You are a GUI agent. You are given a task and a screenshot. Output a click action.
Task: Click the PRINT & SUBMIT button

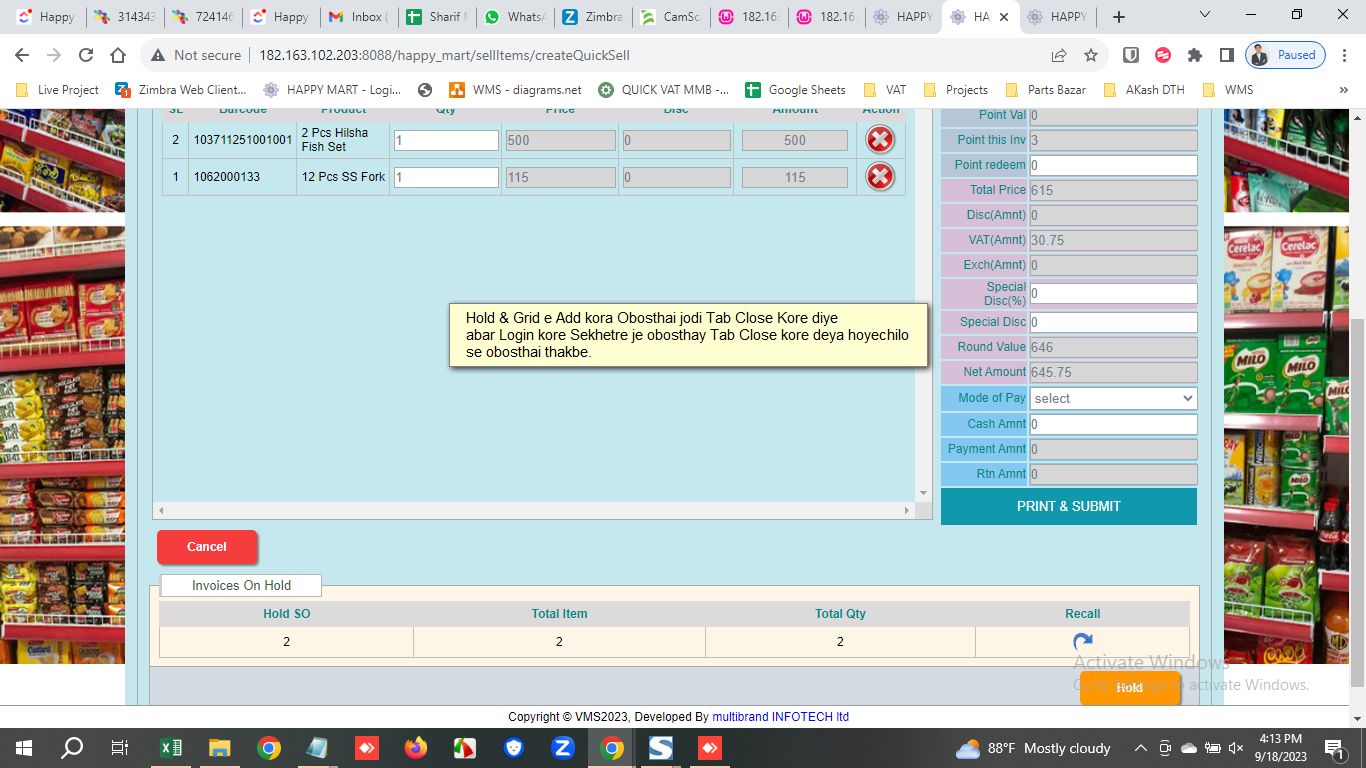click(x=1068, y=506)
